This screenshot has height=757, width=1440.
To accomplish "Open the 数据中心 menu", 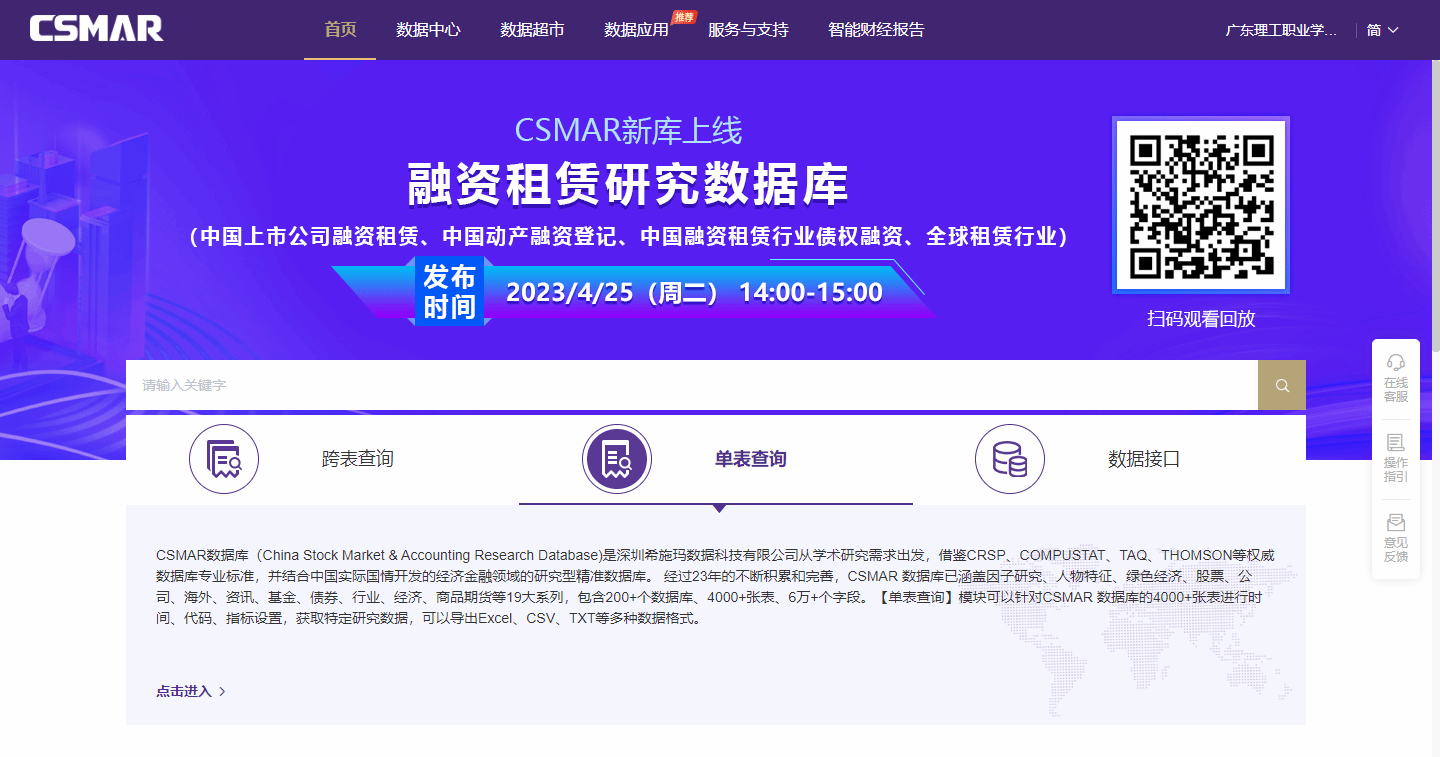I will (x=428, y=30).
